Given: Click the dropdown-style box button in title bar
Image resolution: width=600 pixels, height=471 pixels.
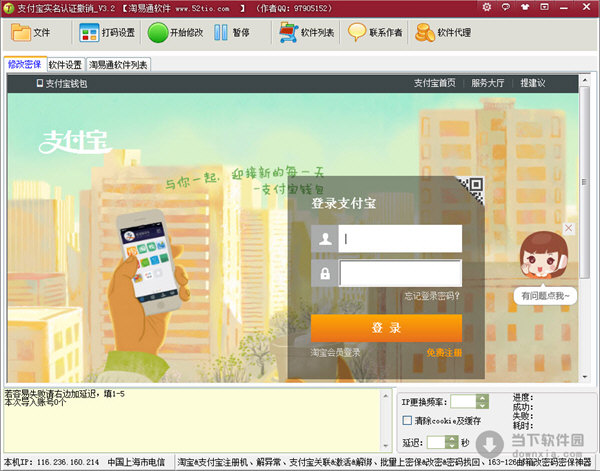Looking at the screenshot, I should 544,7.
